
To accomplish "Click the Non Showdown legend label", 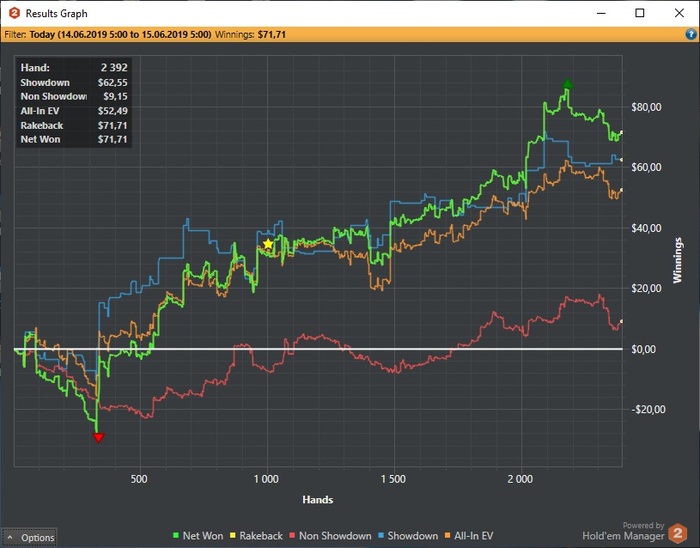I will tap(335, 536).
